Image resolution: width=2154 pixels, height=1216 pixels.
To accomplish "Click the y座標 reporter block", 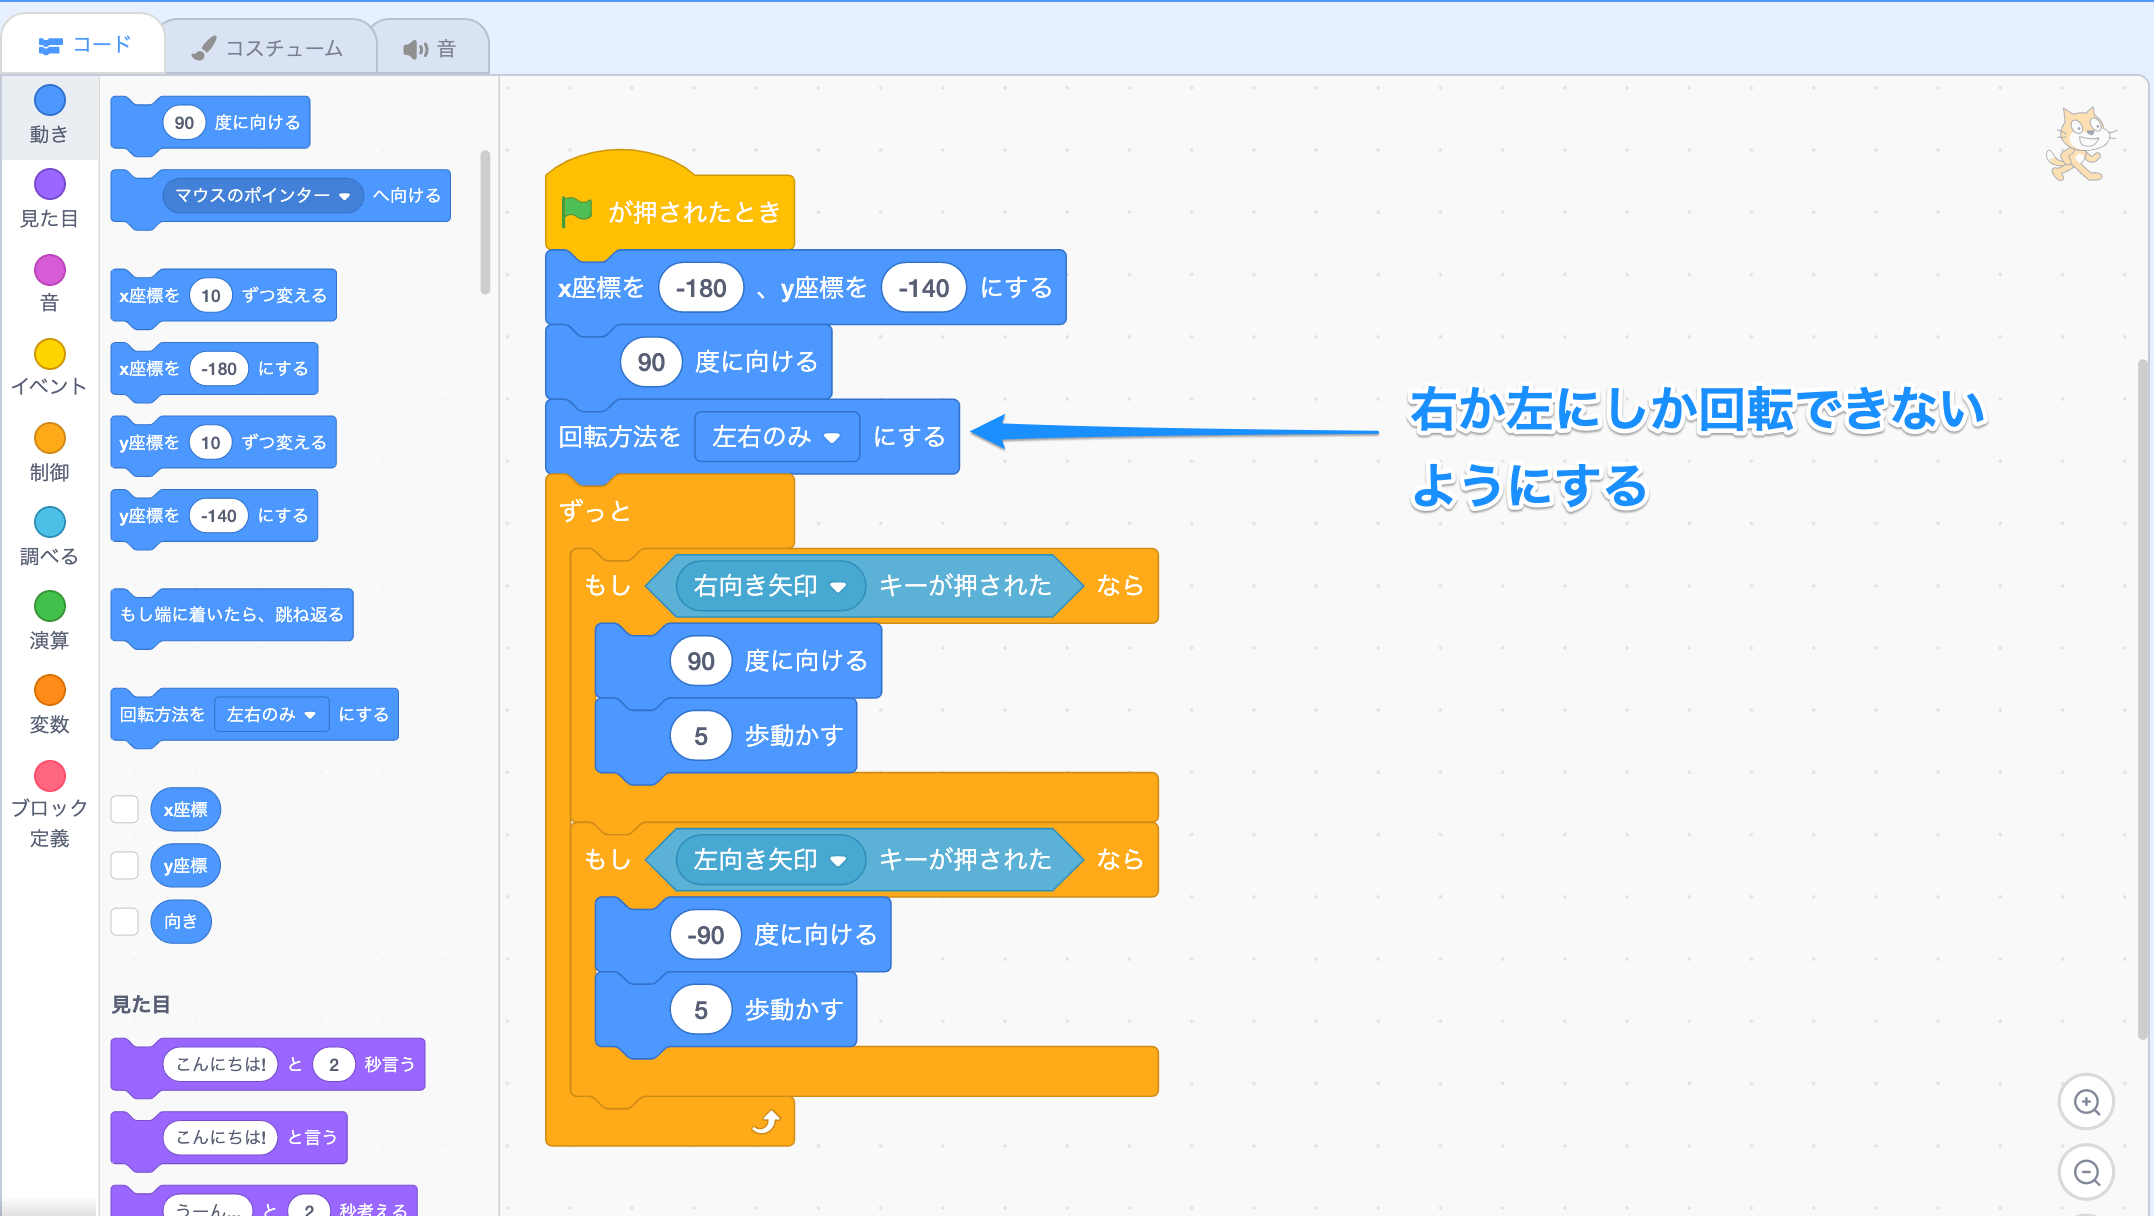I will coord(185,865).
